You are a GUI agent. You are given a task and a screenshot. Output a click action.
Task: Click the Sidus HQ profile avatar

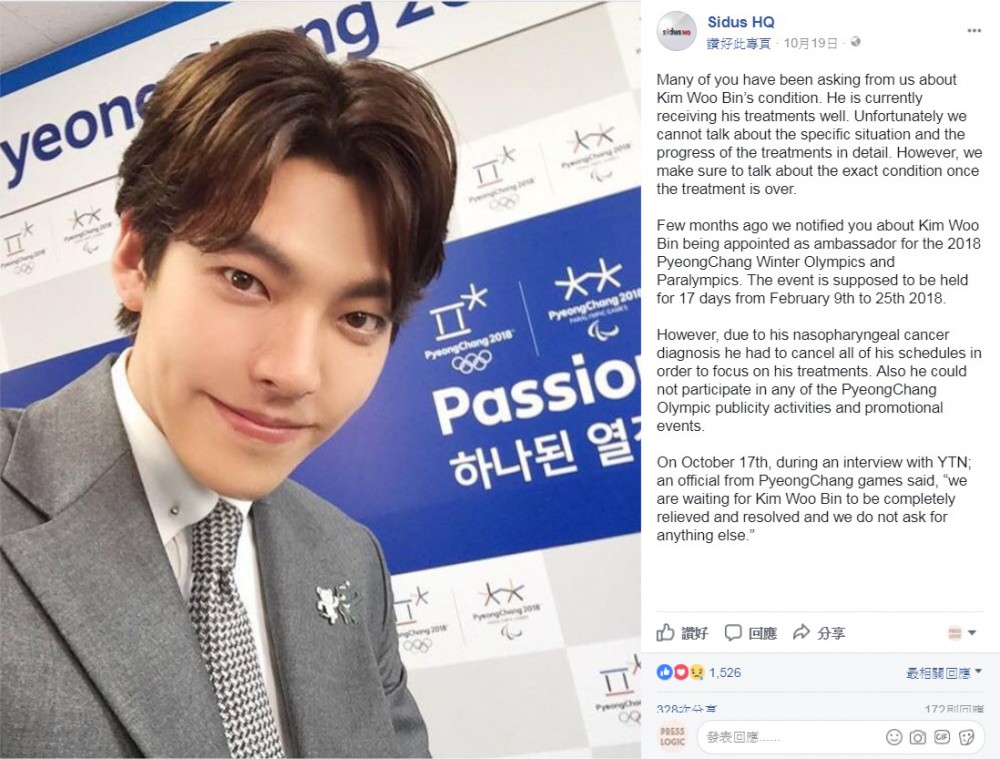click(x=677, y=31)
